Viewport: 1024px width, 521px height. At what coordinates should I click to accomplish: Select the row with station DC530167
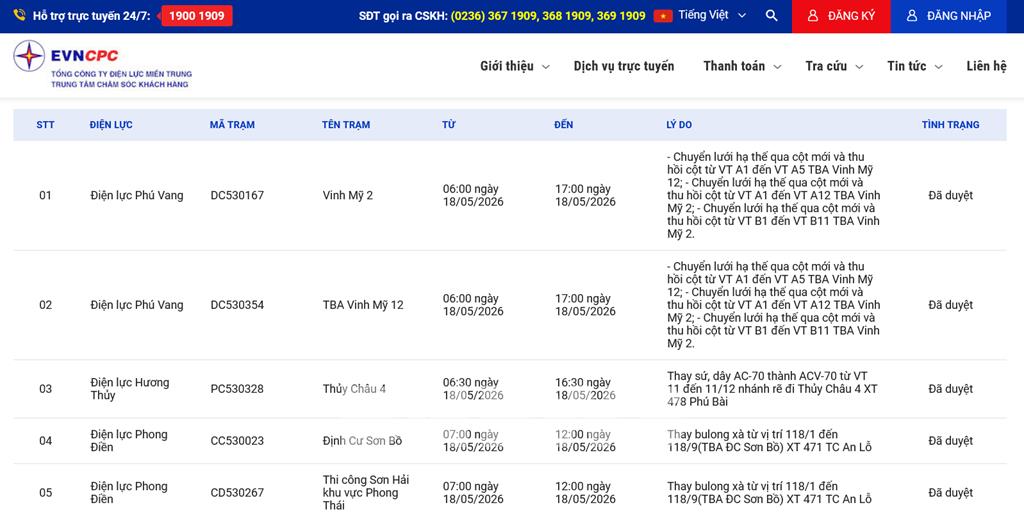click(x=509, y=195)
